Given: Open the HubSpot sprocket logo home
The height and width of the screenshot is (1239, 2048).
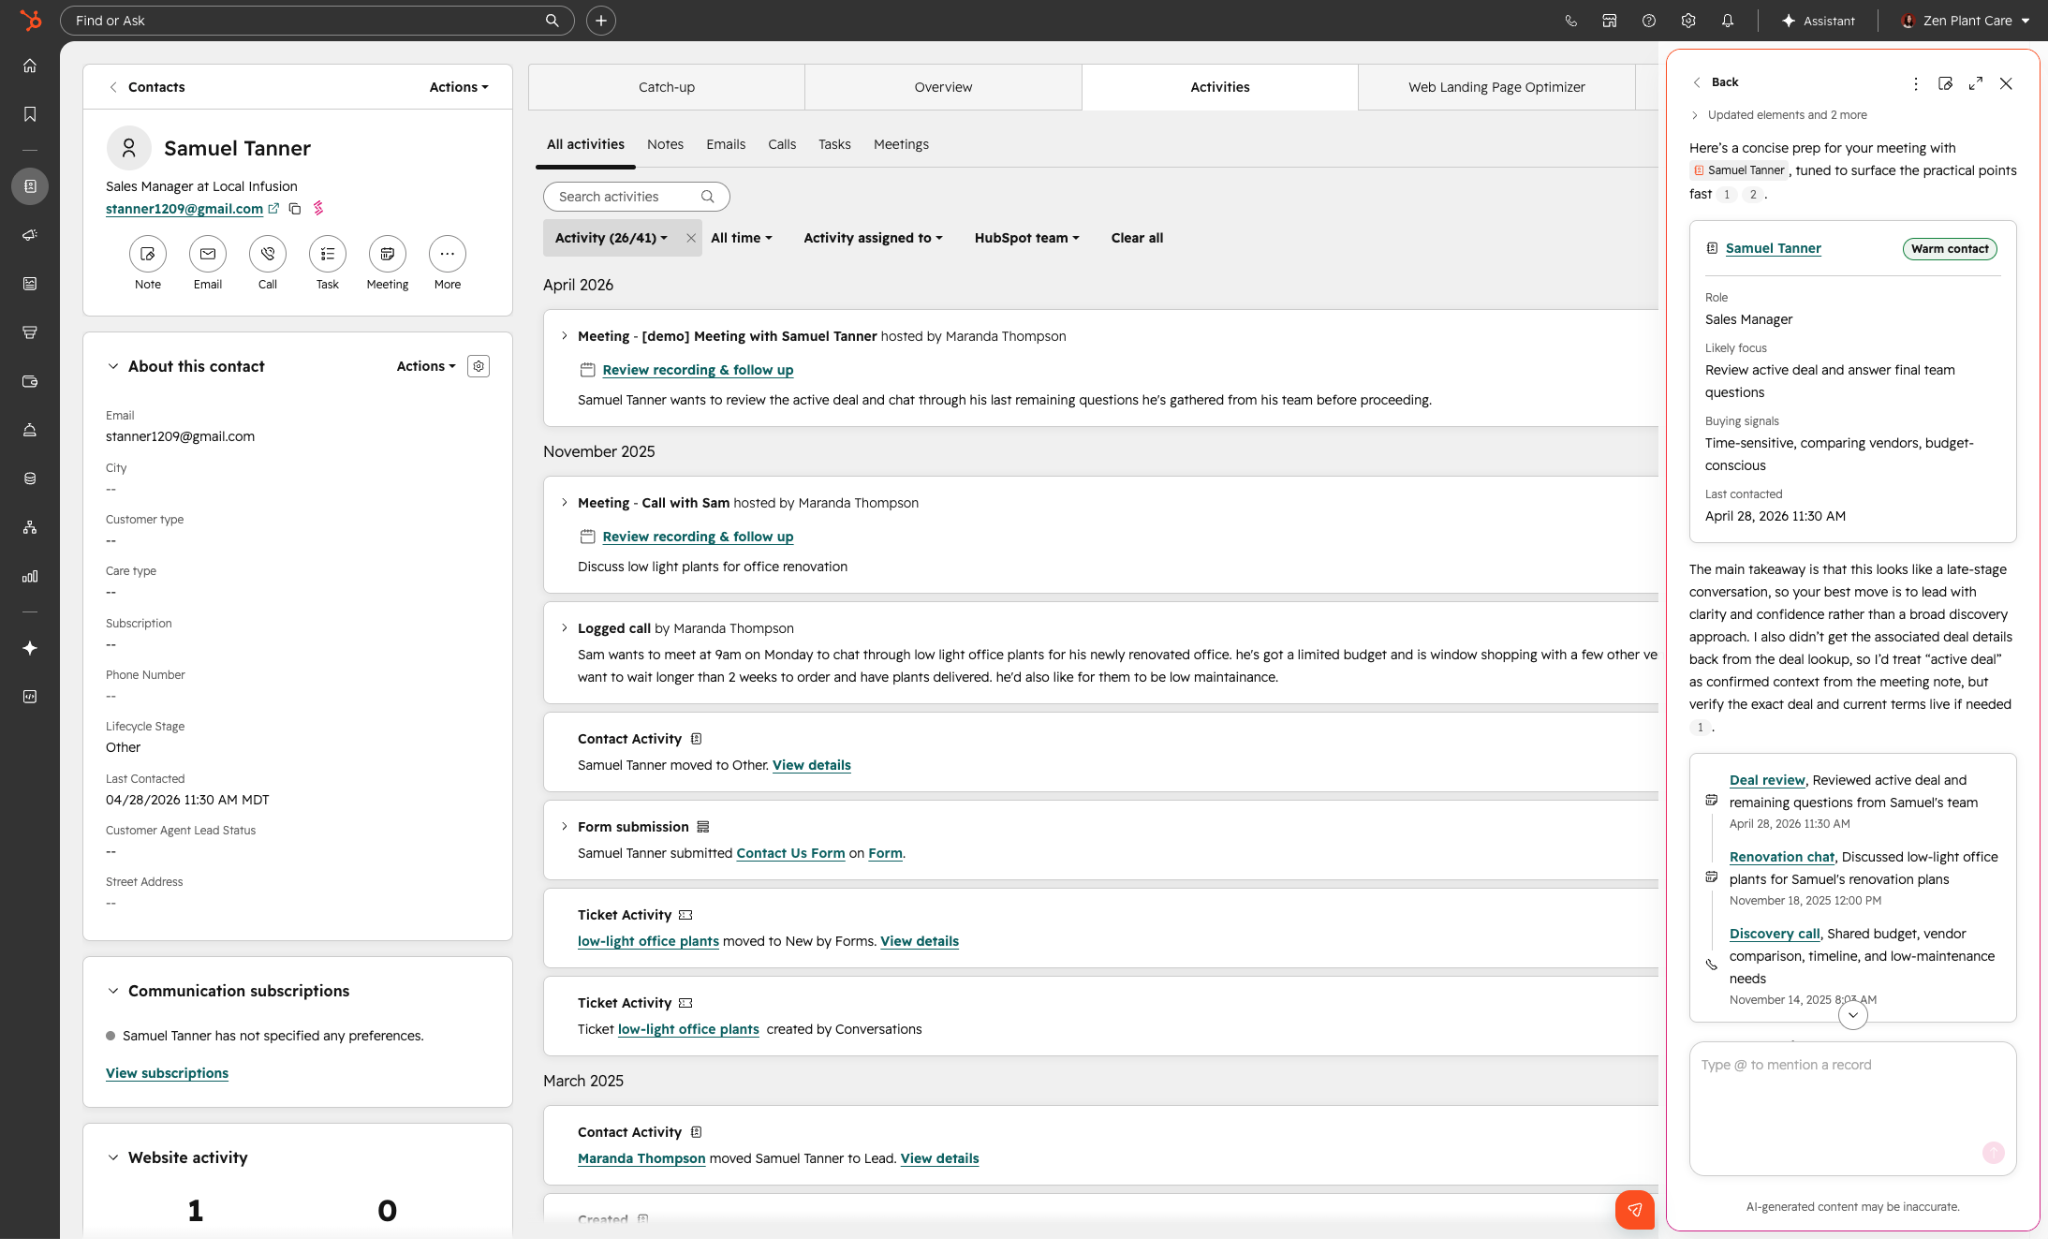Looking at the screenshot, I should (x=30, y=20).
